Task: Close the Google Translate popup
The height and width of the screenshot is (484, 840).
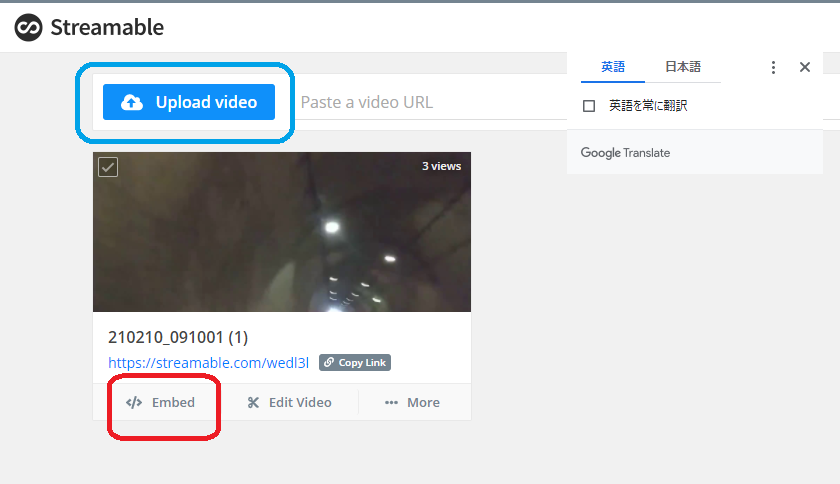Action: click(805, 67)
